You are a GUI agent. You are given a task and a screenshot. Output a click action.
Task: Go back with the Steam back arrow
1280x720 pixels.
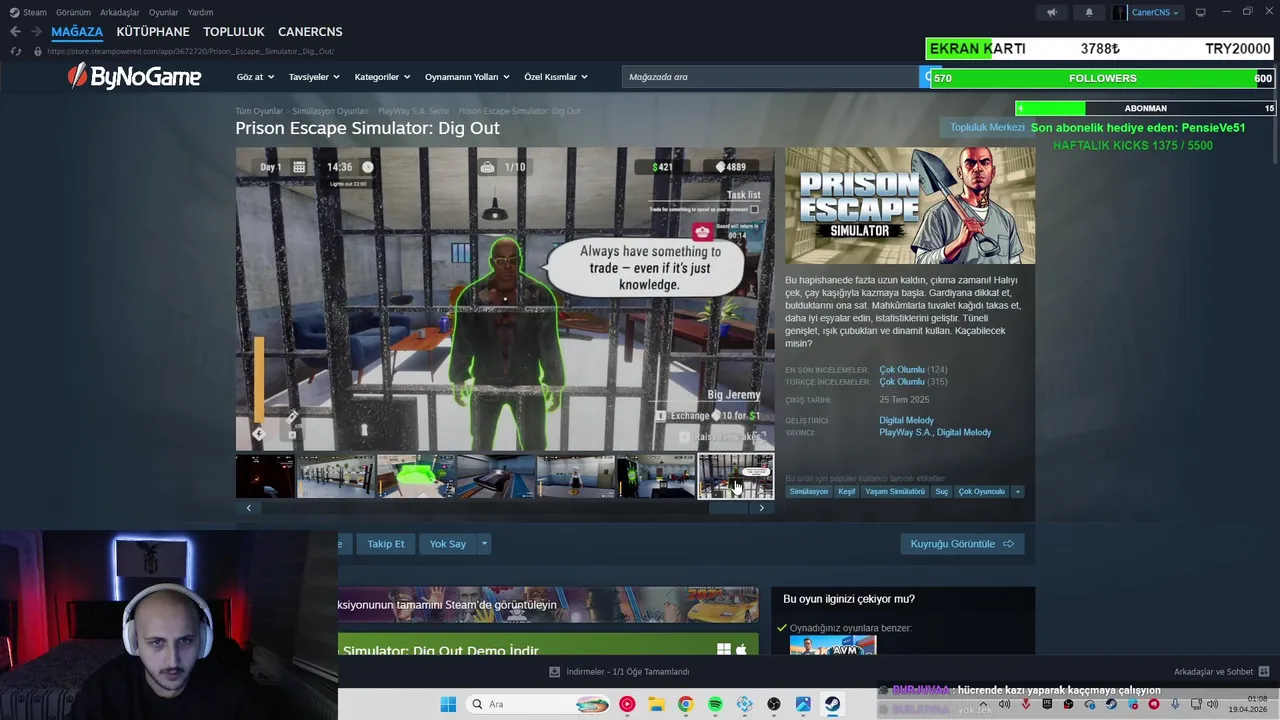tap(15, 32)
